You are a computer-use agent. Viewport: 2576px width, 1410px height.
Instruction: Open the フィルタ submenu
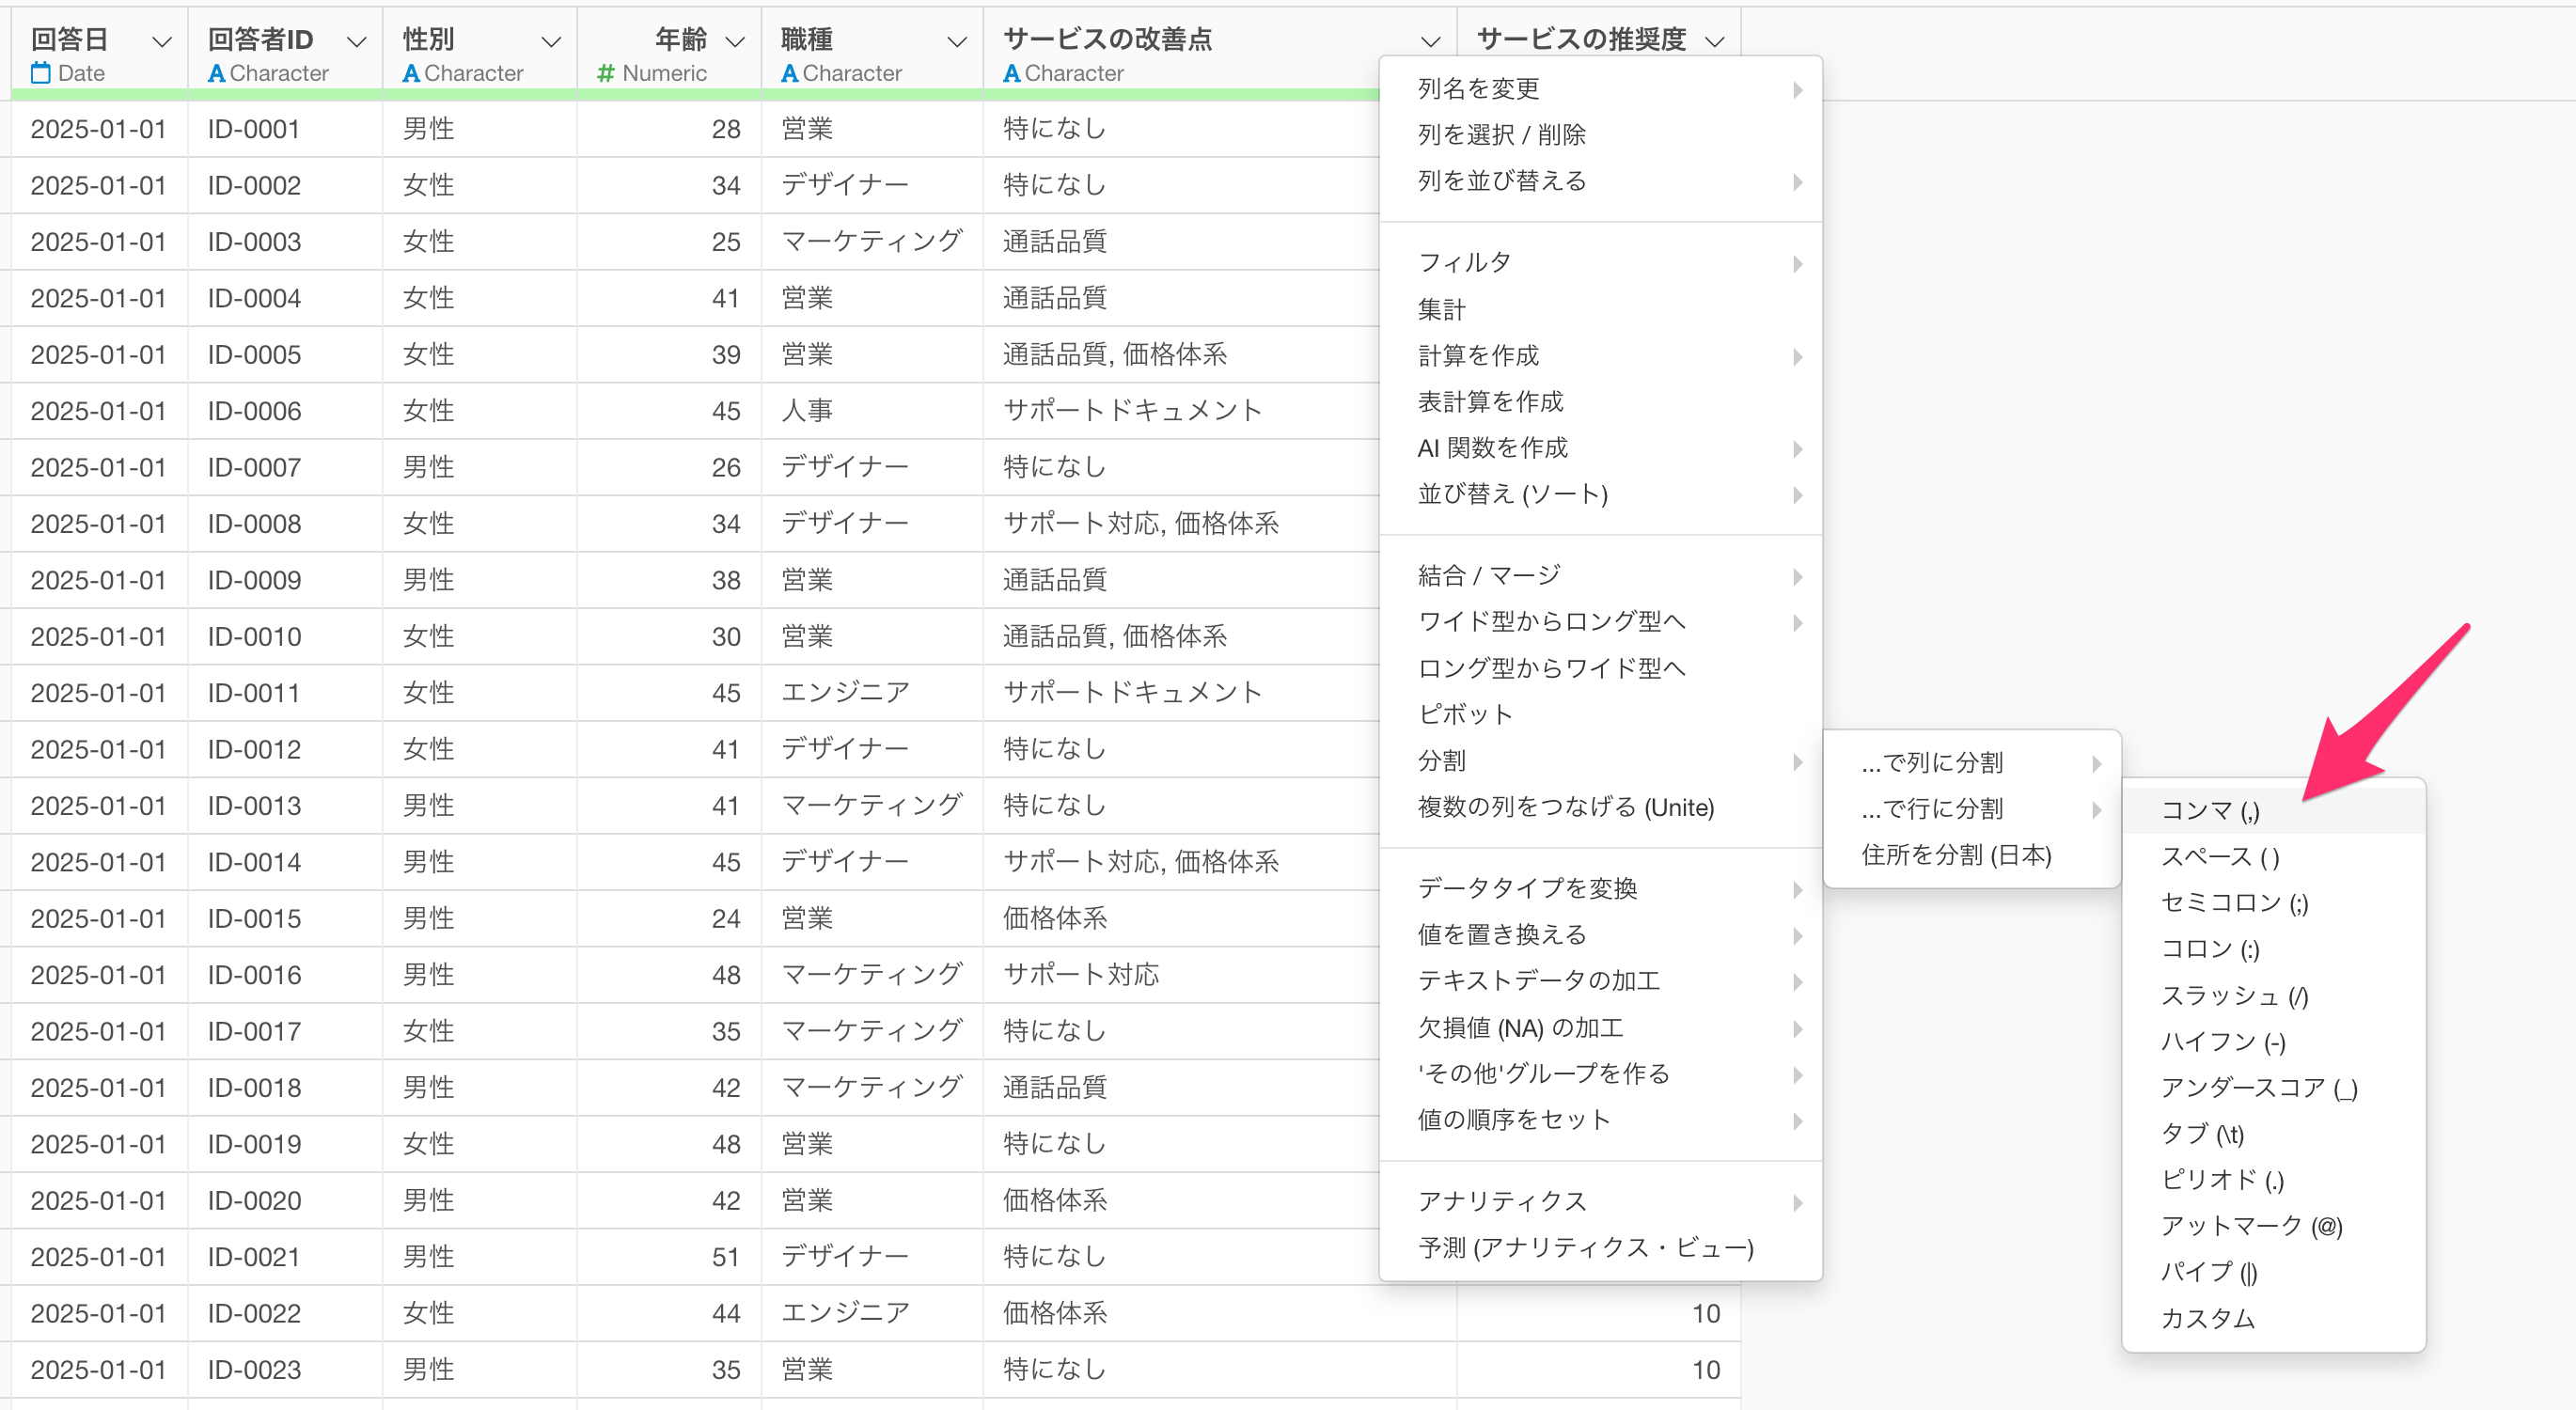pos(1464,262)
